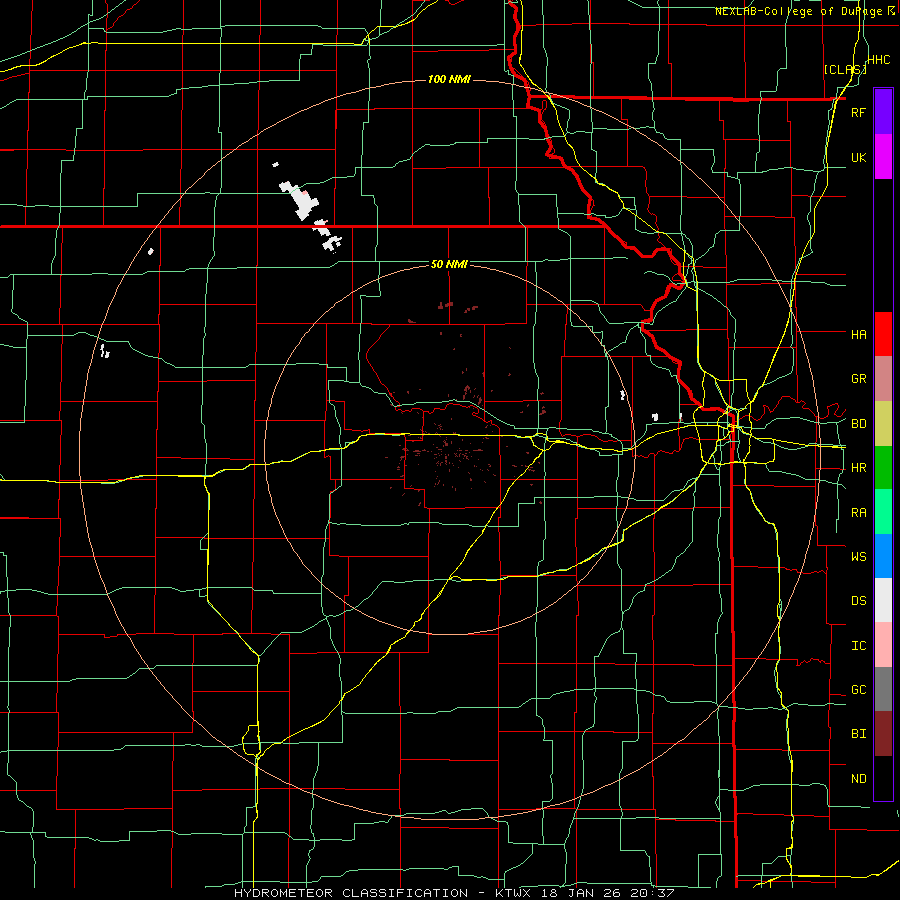Click the BI legend label
The height and width of the screenshot is (900, 900).
pos(858,734)
